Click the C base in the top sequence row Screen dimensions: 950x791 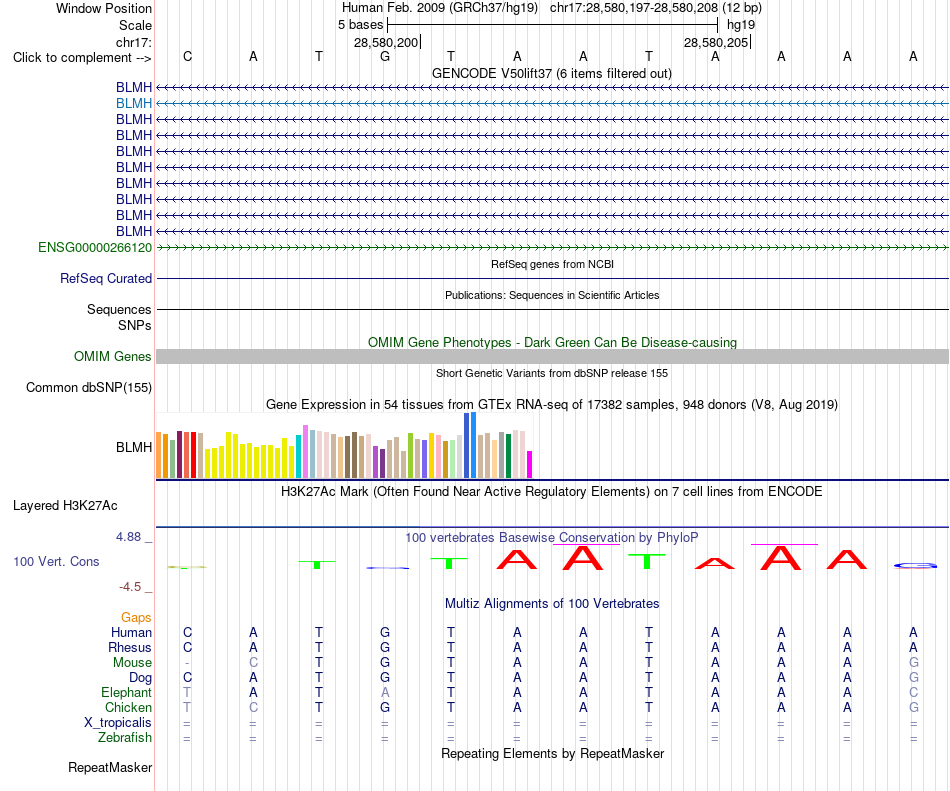pos(187,56)
